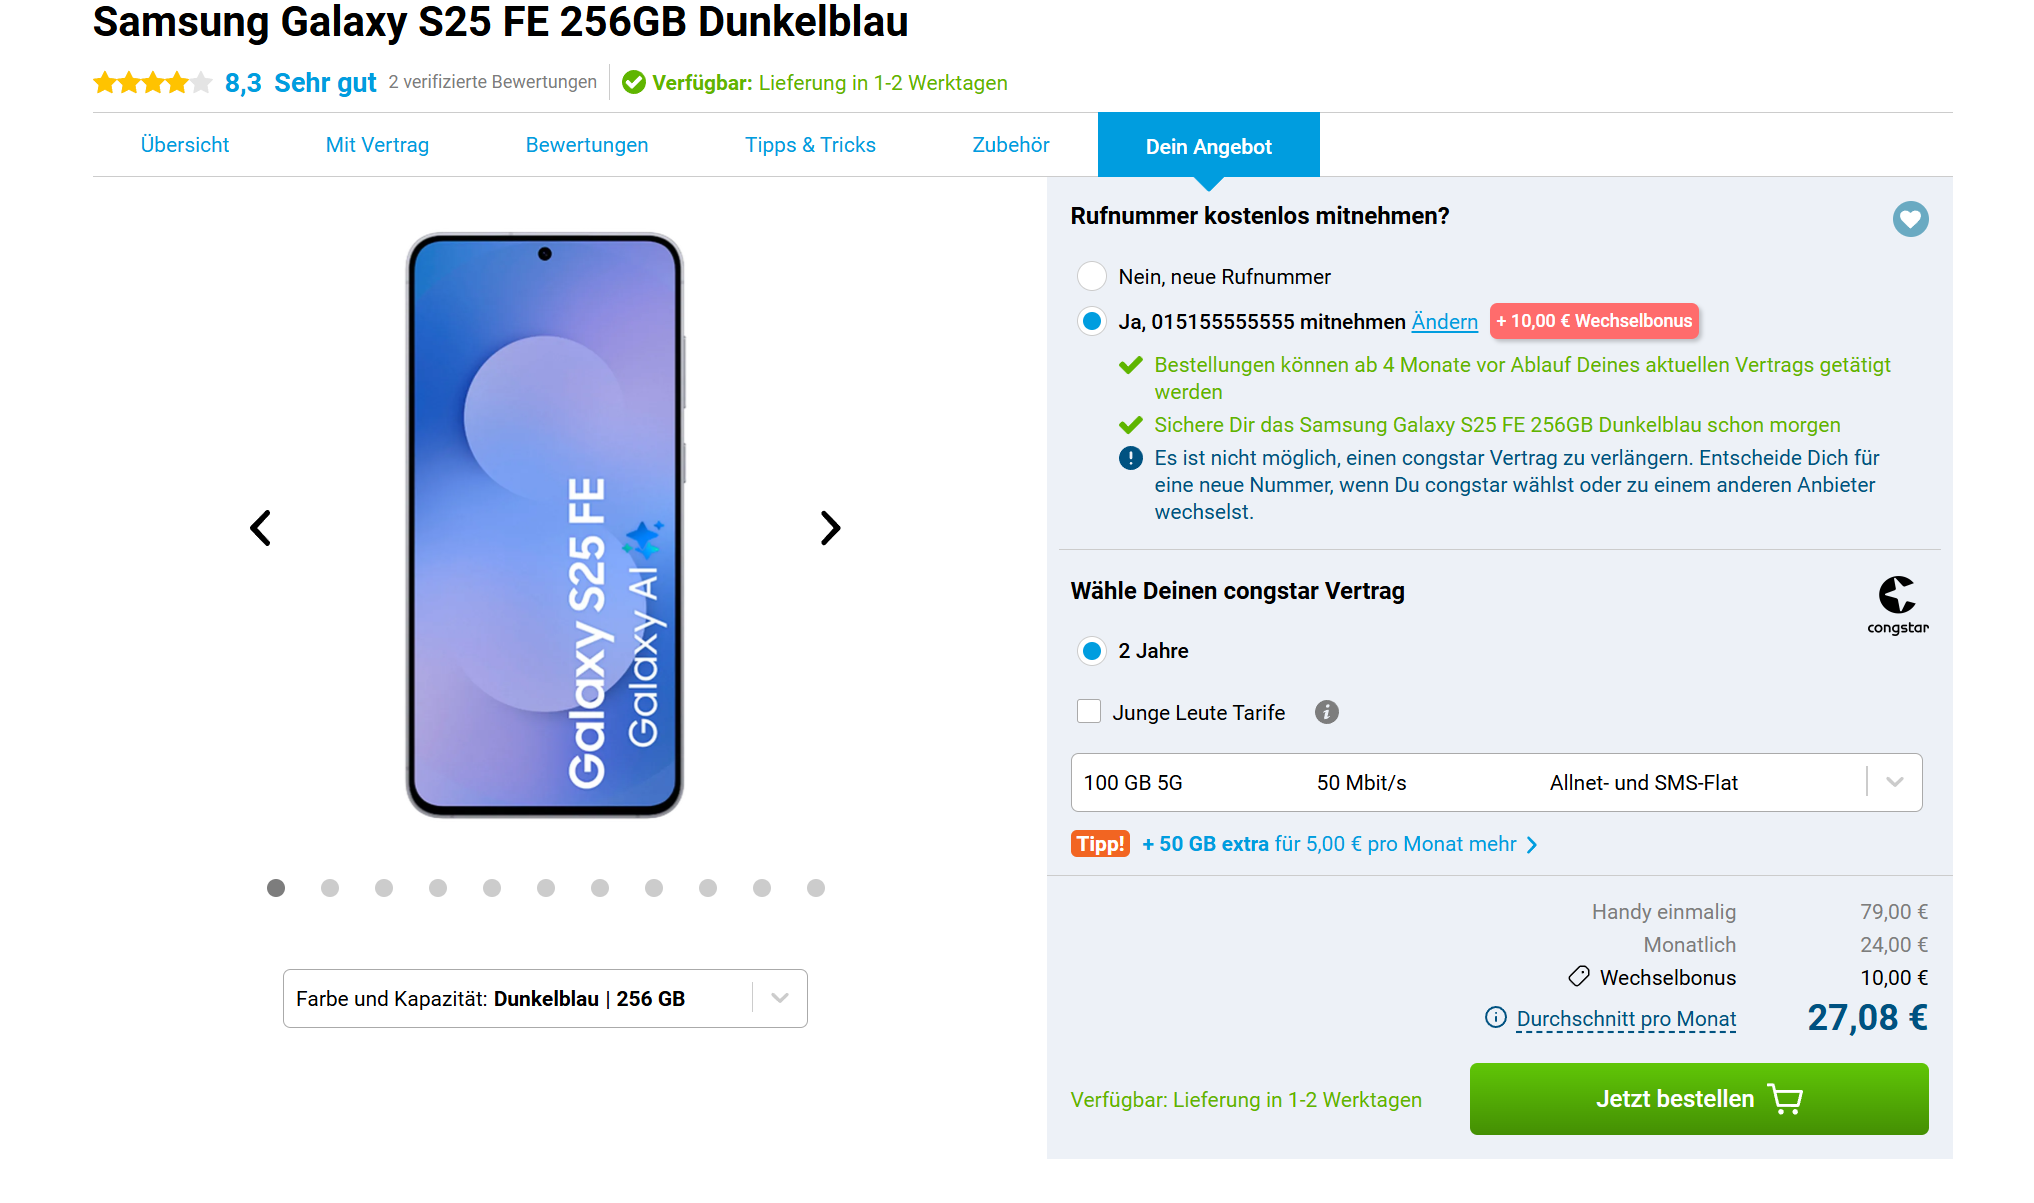Jump to the last carousel dot
Screen dimensions: 2034x1203
click(x=816, y=888)
